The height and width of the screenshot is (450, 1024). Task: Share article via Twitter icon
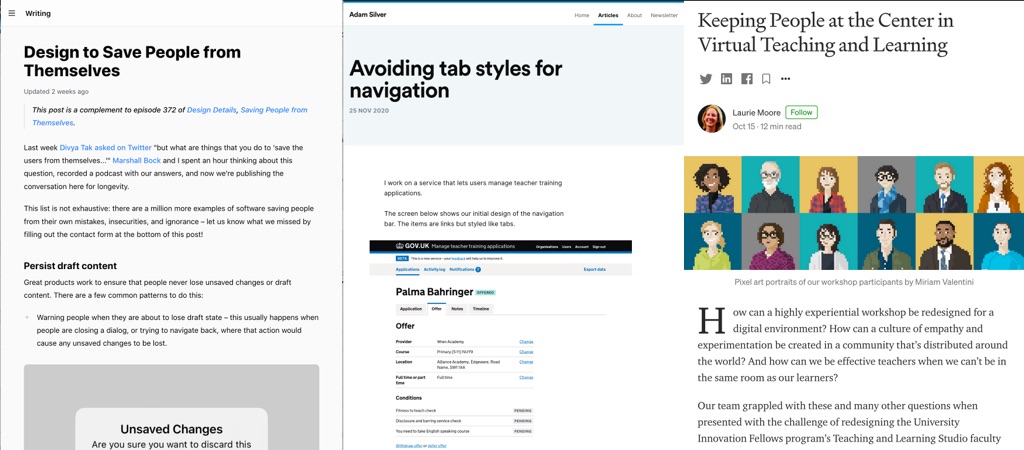706,79
